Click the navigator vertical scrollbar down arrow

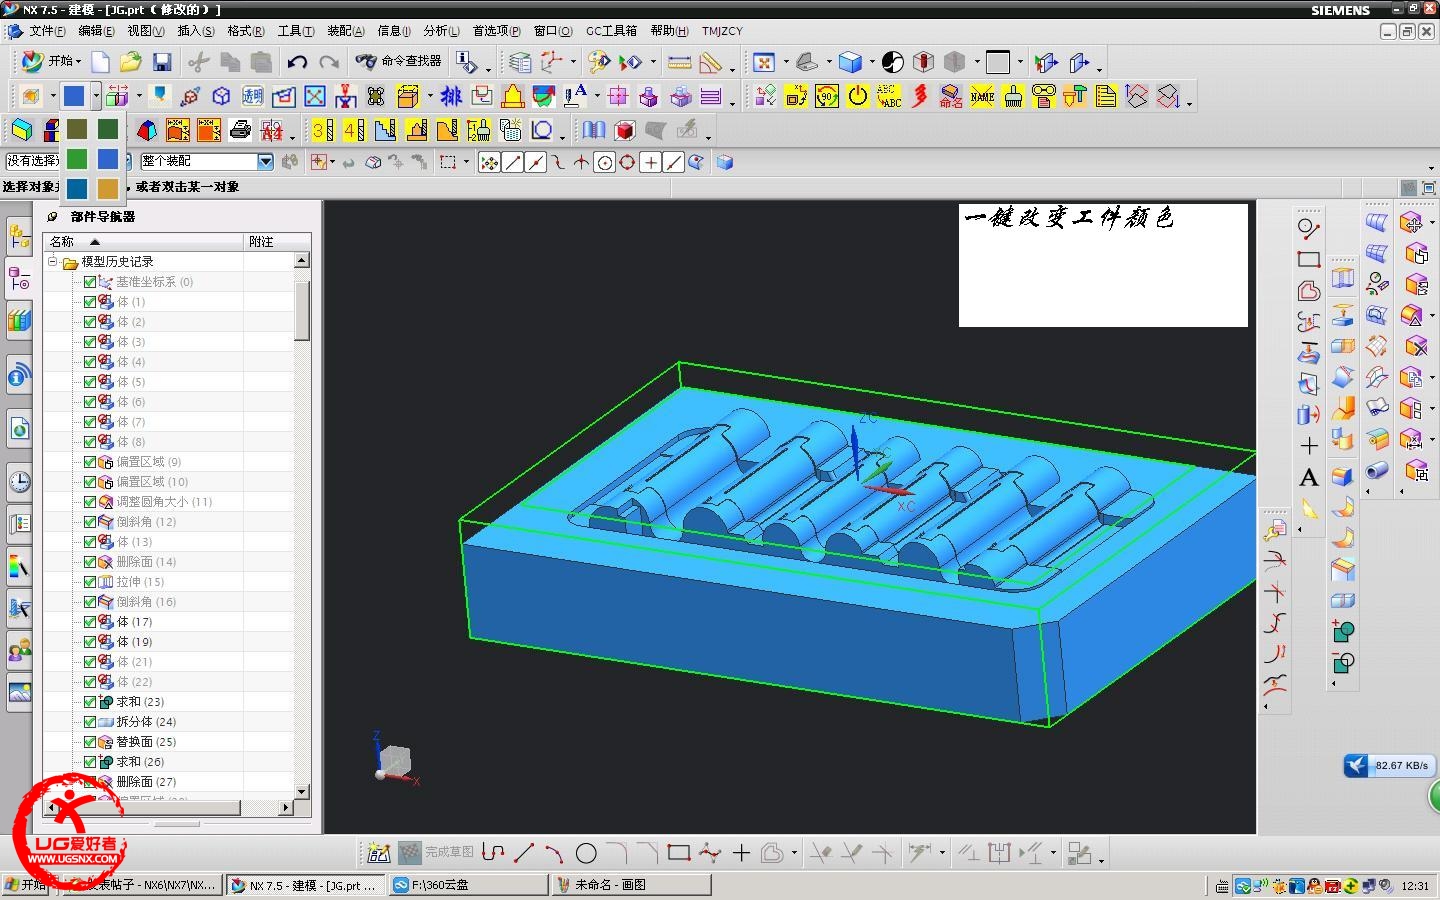coord(302,791)
